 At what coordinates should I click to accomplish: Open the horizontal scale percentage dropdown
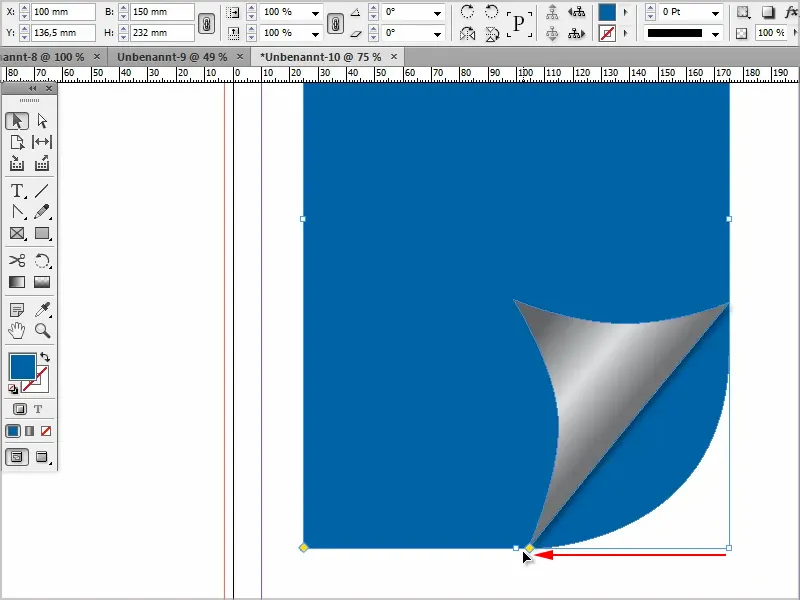tap(315, 12)
